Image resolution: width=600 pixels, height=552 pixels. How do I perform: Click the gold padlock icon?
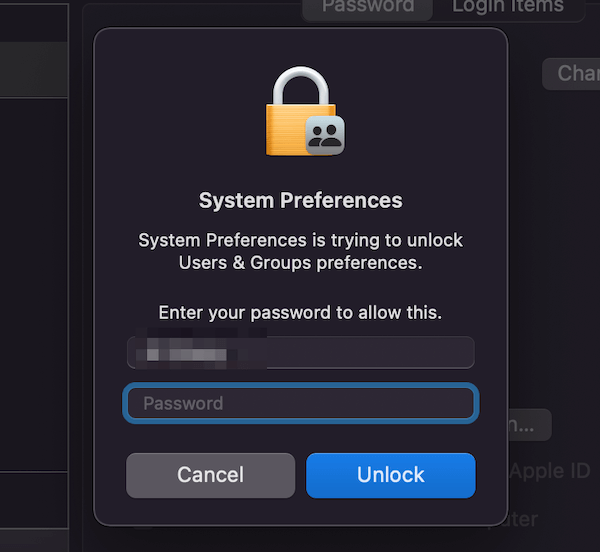301,111
